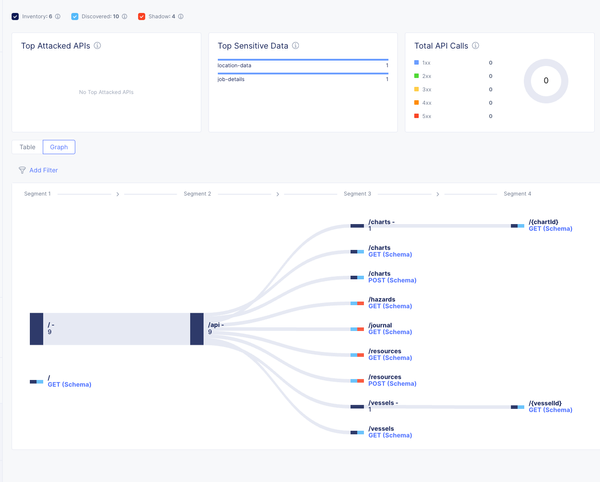
Task: Open GET (Schema) link under /hazards
Action: 390,307
